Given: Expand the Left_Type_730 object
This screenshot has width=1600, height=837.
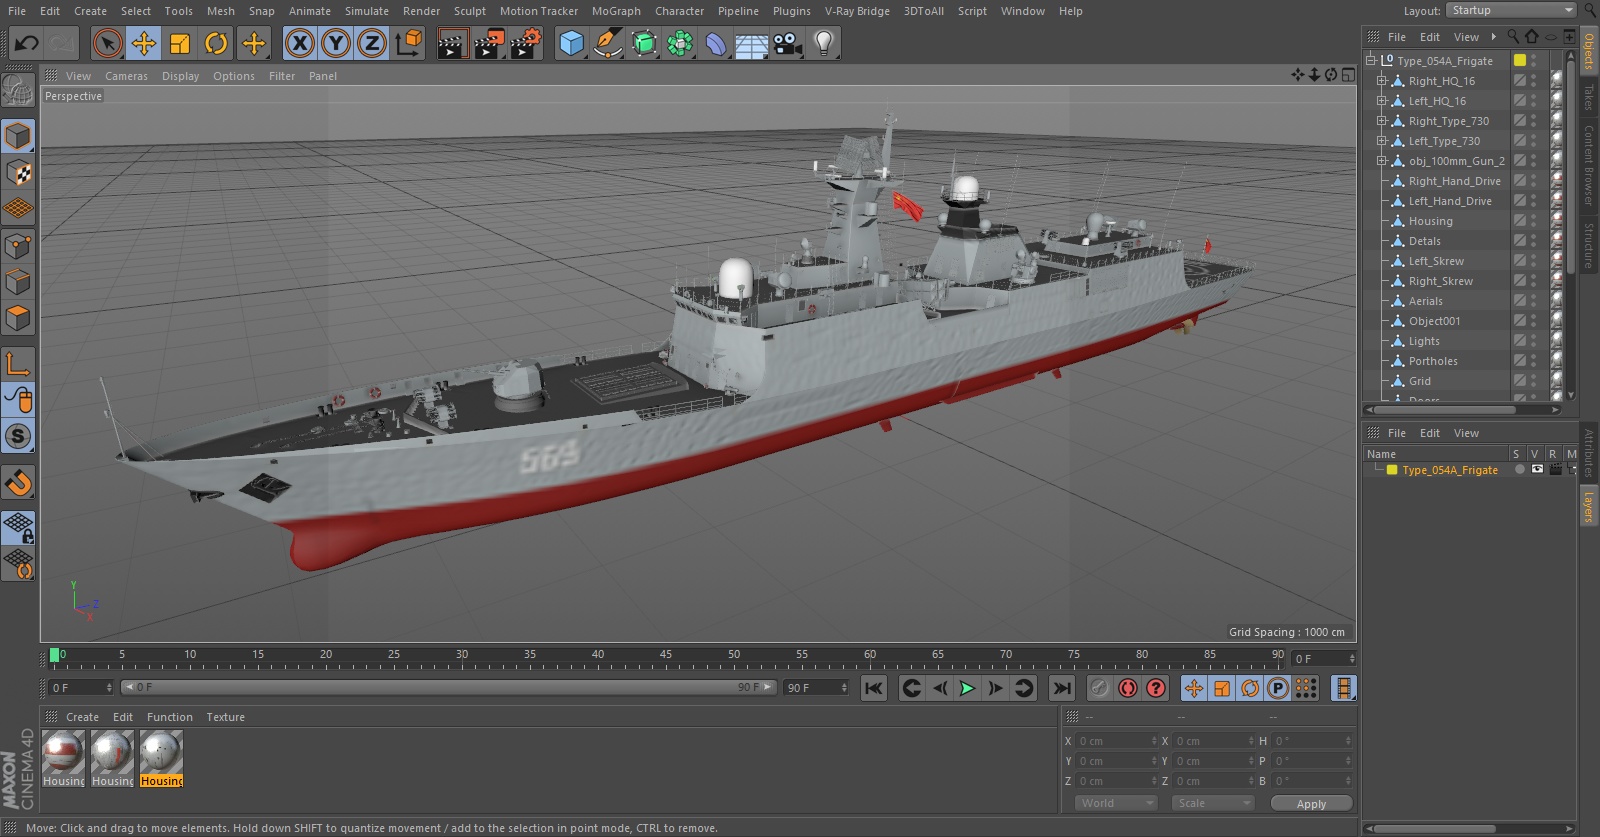Looking at the screenshot, I should tap(1382, 141).
